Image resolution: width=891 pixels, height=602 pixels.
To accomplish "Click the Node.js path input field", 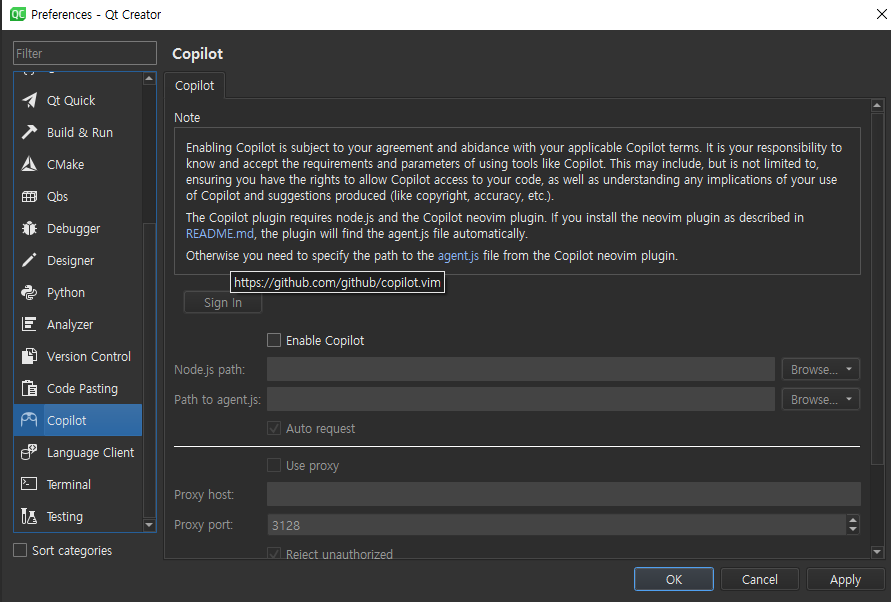I will pyautogui.click(x=521, y=369).
